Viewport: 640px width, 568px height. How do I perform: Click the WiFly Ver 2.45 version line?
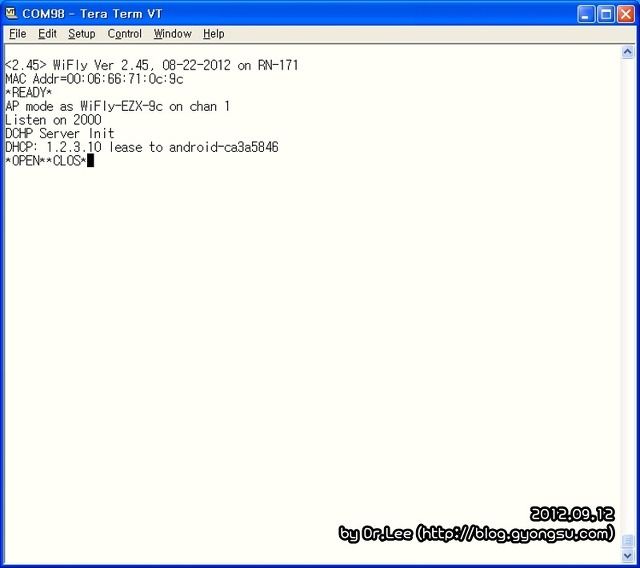(x=151, y=65)
